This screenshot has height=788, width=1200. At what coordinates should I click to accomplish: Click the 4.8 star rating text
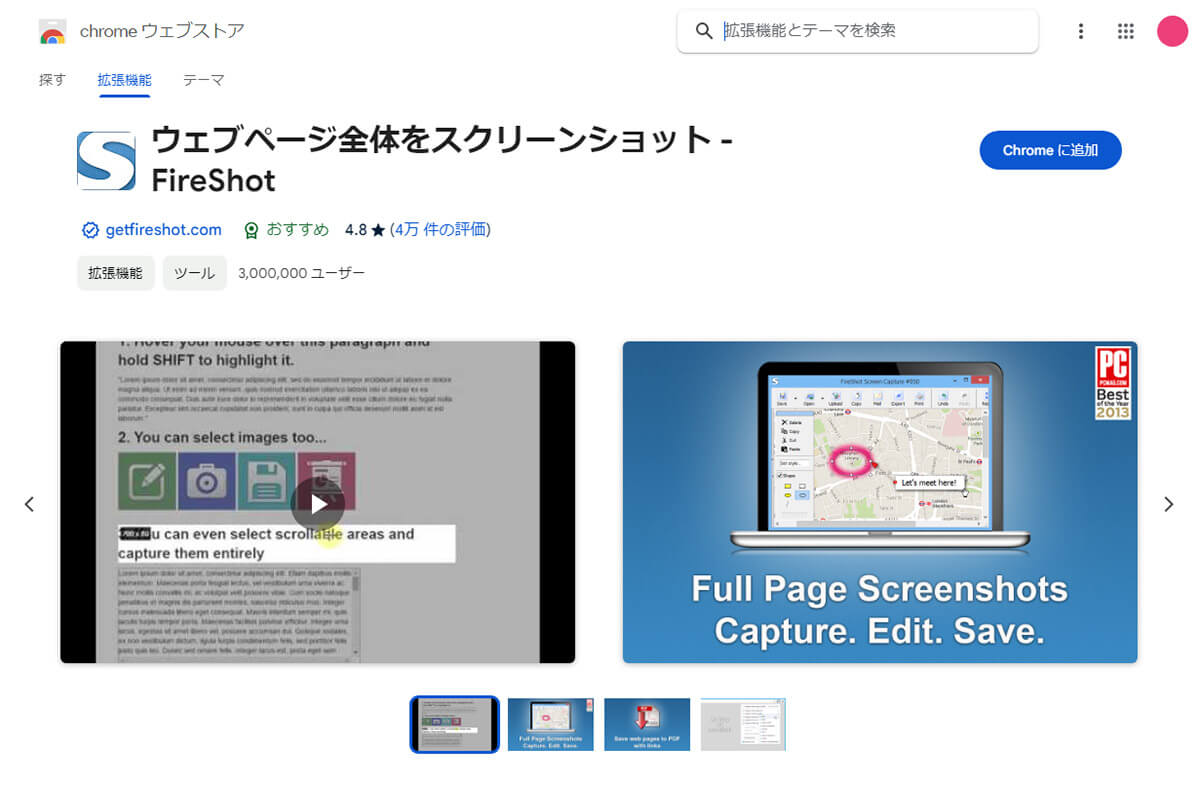coord(365,230)
